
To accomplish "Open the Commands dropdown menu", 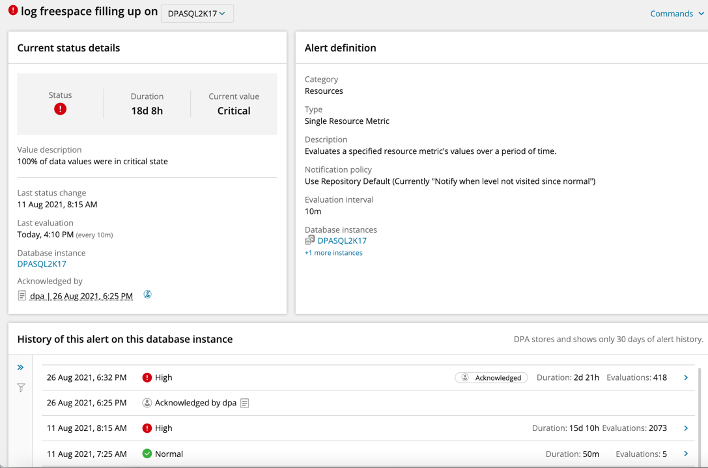I will pyautogui.click(x=677, y=13).
